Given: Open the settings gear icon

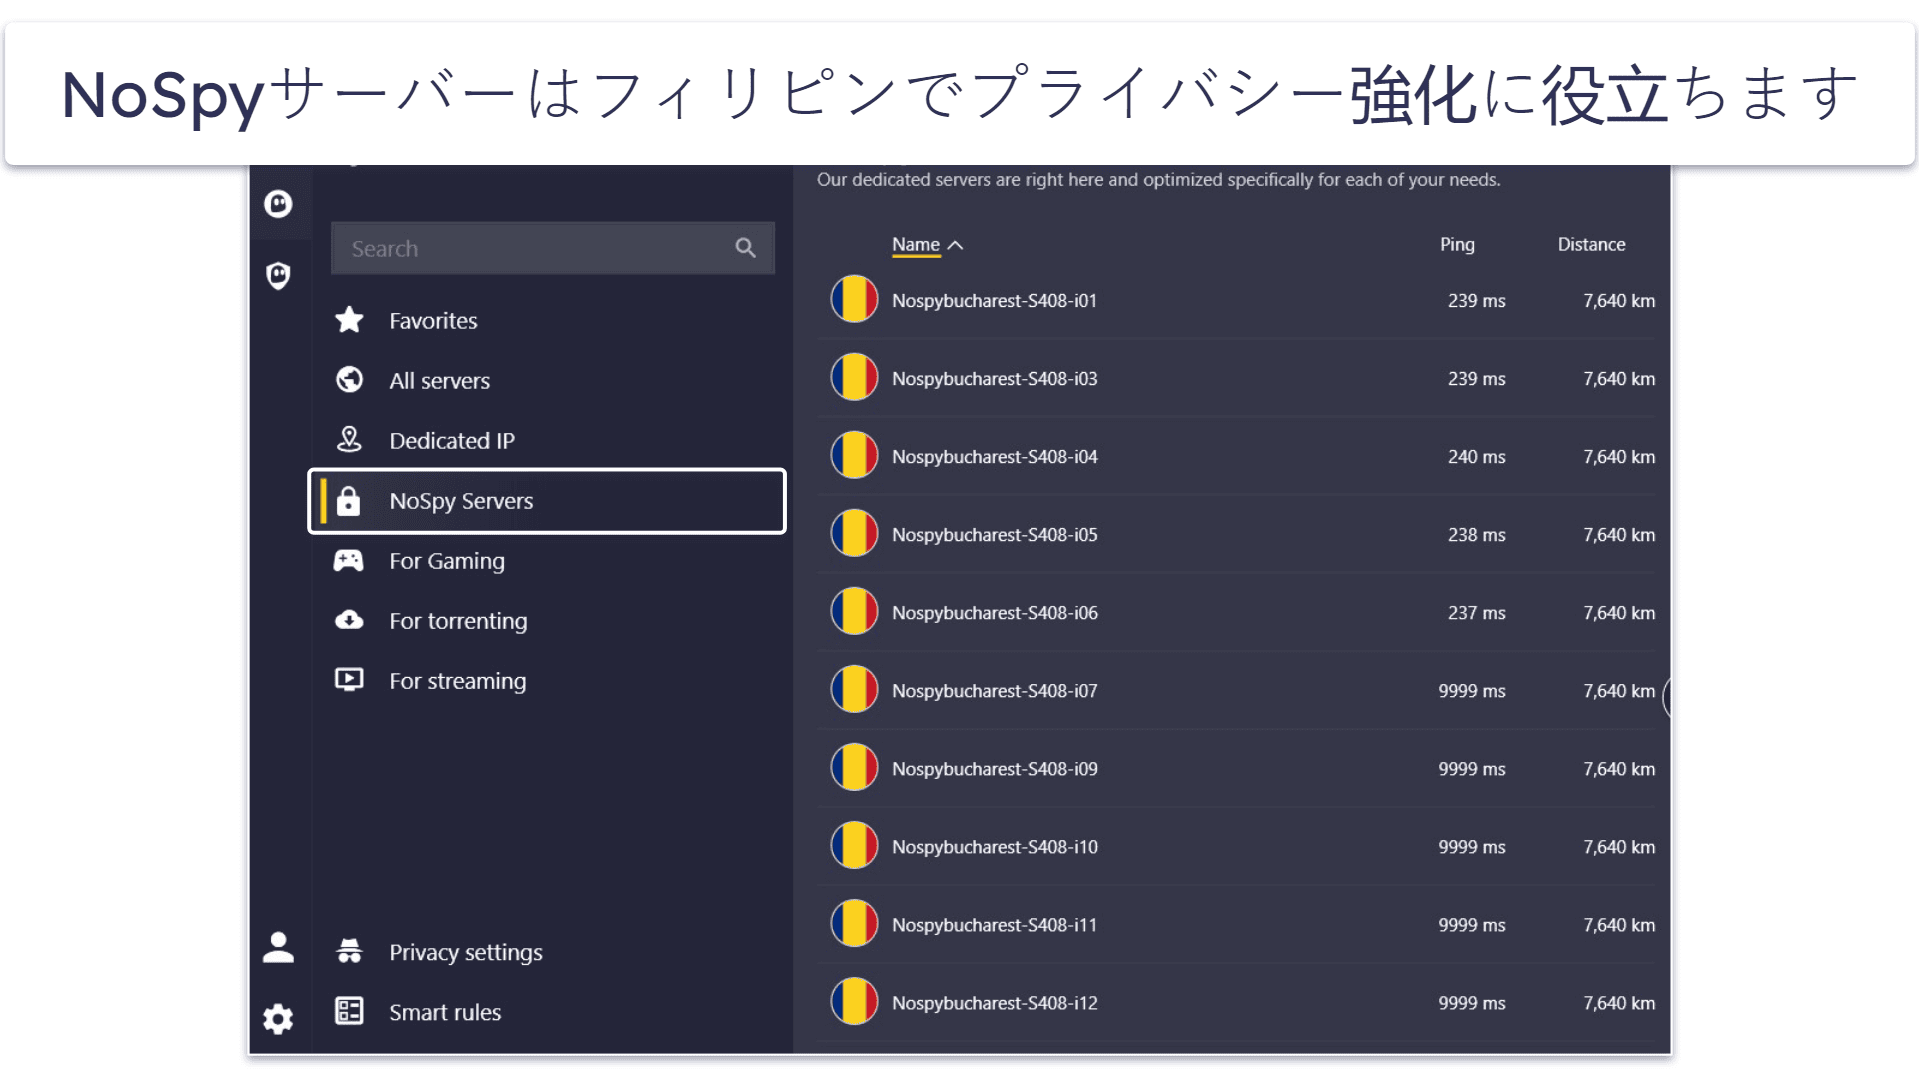Looking at the screenshot, I should click(x=278, y=1019).
